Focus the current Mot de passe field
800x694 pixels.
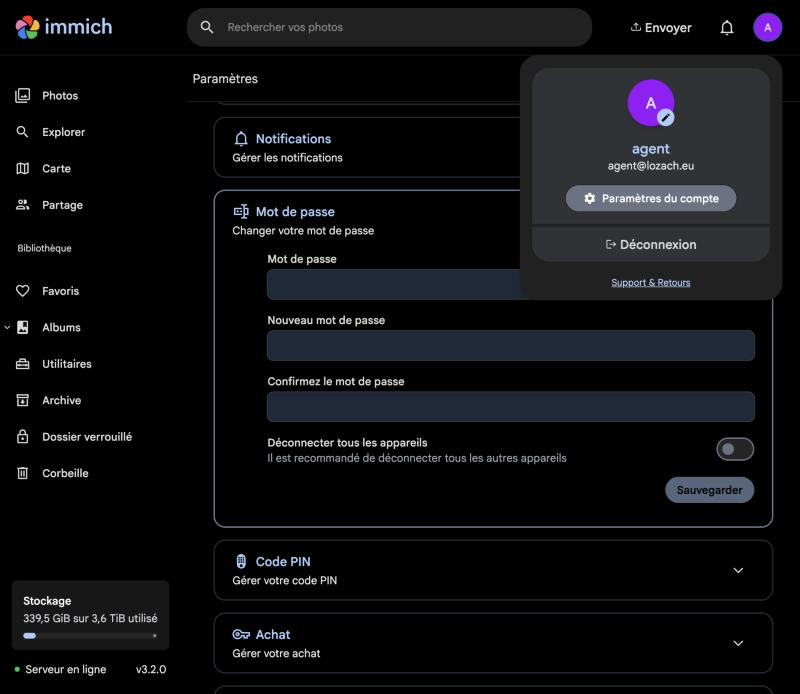pyautogui.click(x=394, y=284)
